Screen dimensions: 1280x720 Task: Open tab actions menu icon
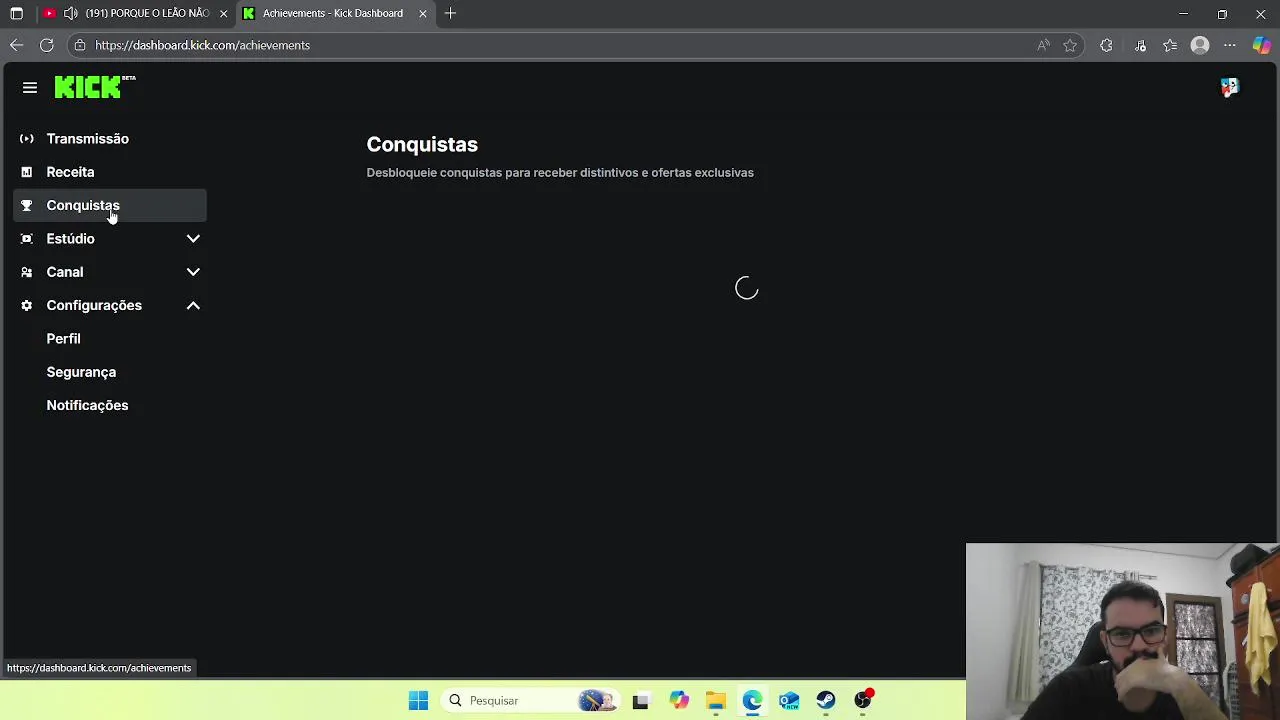(16, 13)
